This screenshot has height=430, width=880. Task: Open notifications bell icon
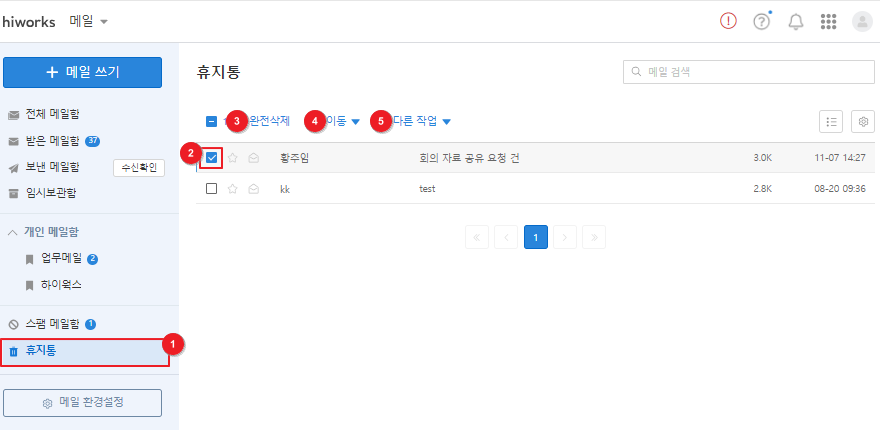coord(796,22)
